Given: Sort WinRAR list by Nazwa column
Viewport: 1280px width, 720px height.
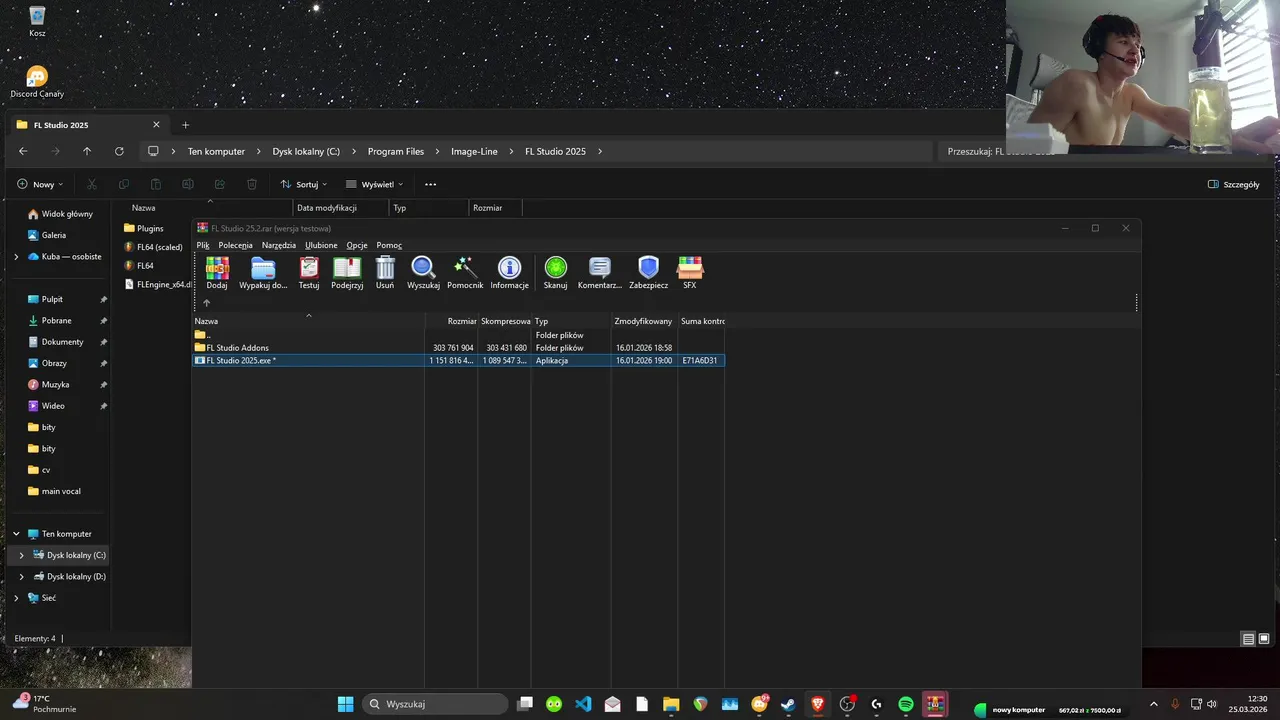Looking at the screenshot, I should pyautogui.click(x=308, y=321).
